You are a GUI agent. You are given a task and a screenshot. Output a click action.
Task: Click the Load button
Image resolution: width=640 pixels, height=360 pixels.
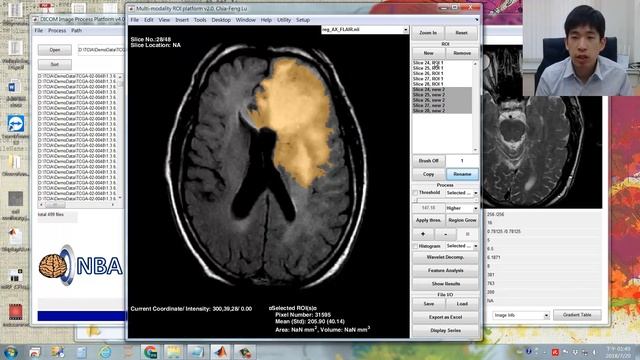[462, 304]
